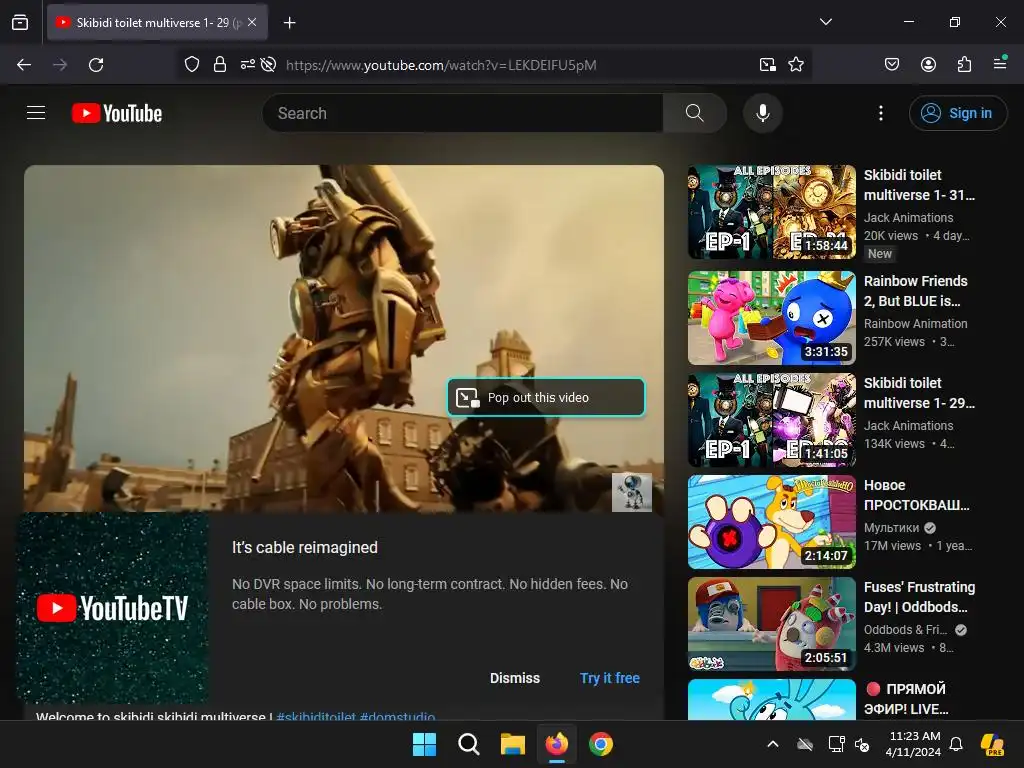
Task: Open the OneDrive cloud tray icon
Action: tap(805, 744)
